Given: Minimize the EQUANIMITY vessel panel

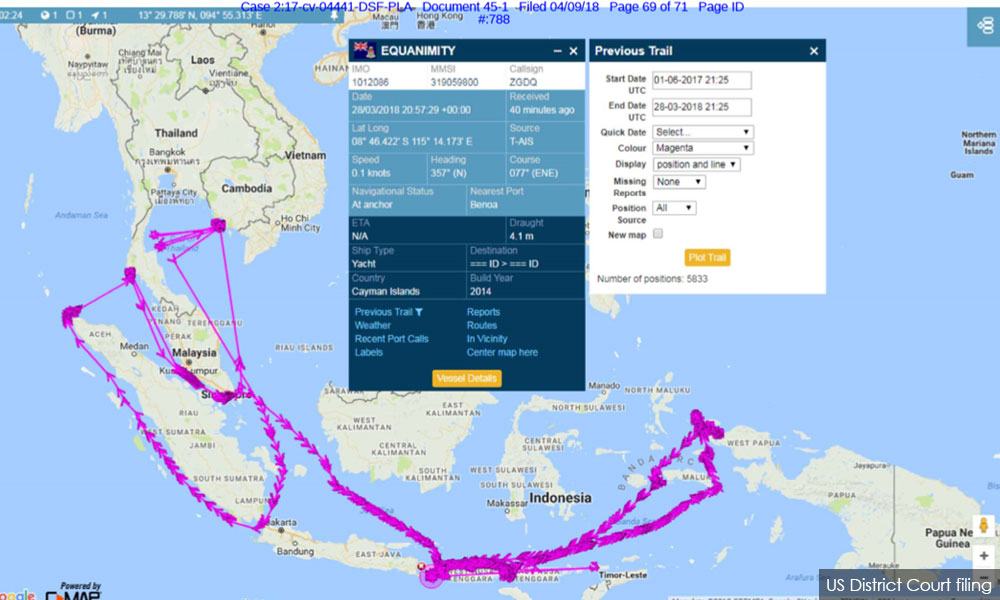Looking at the screenshot, I should pyautogui.click(x=557, y=50).
